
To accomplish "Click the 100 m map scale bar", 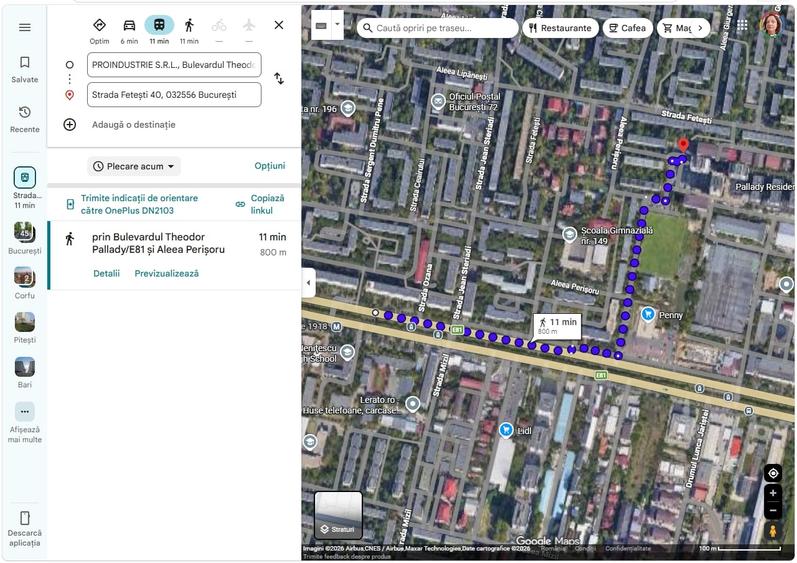I will click(x=740, y=548).
